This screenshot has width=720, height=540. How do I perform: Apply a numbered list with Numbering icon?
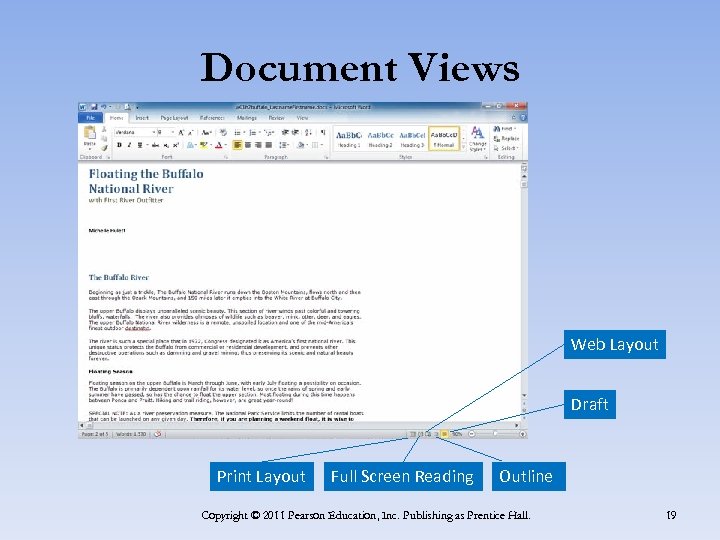(253, 132)
